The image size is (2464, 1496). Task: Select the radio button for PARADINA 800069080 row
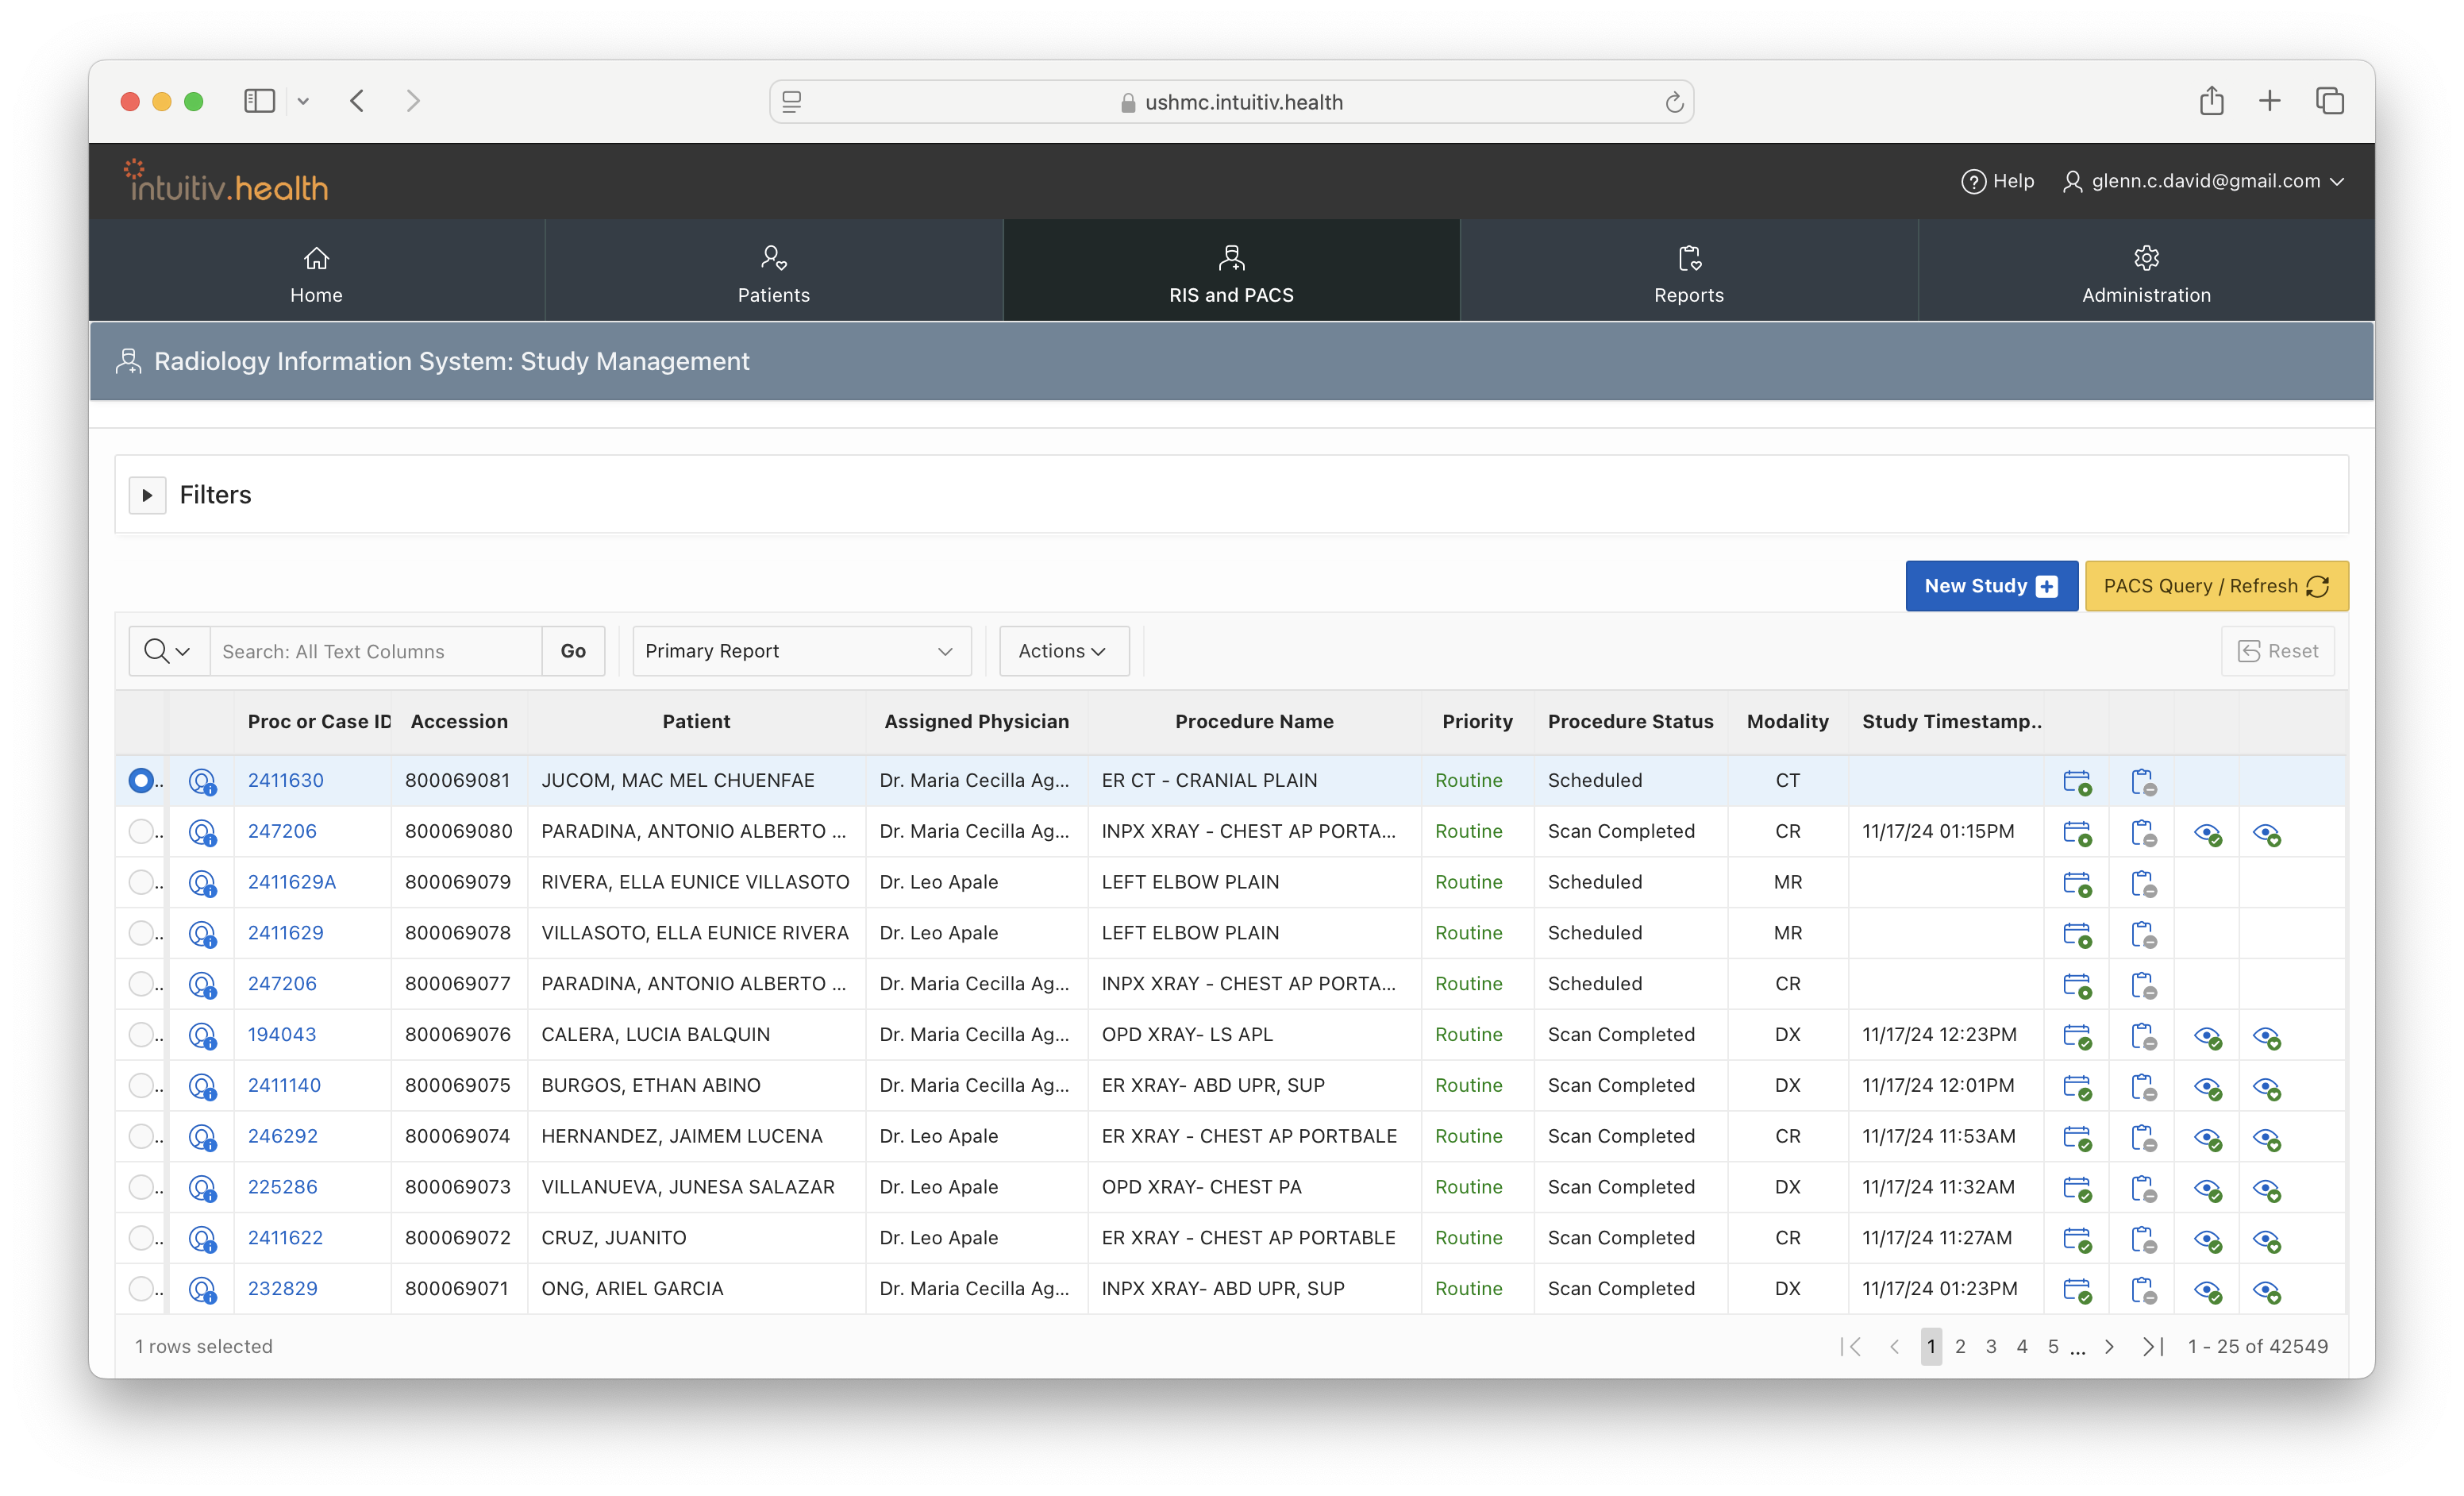click(141, 831)
